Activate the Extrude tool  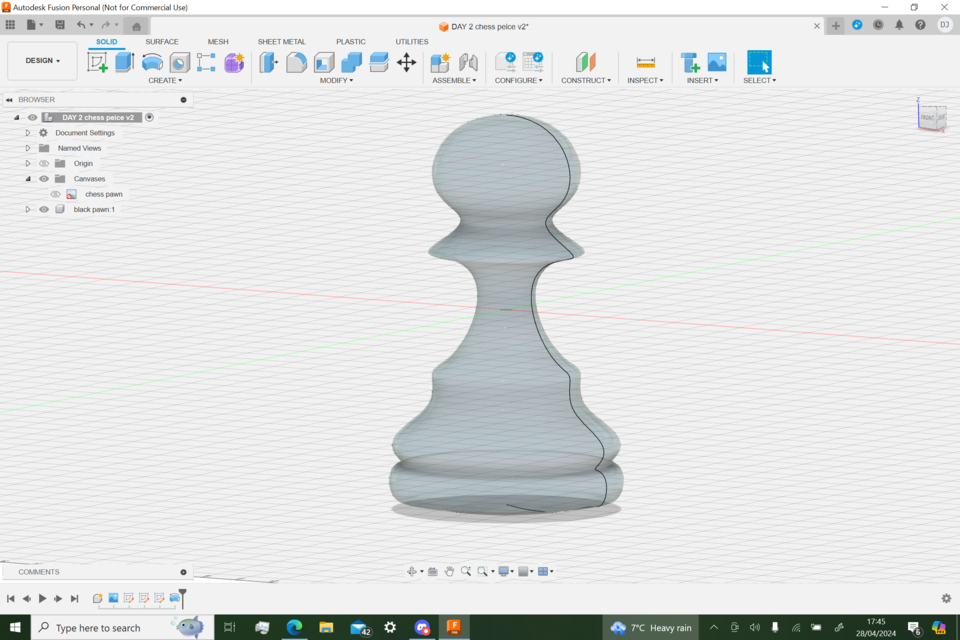[126, 62]
